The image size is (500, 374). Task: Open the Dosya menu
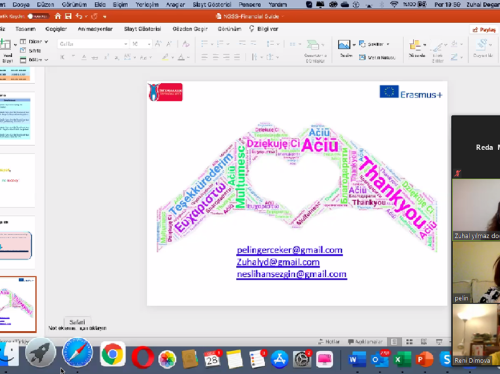(x=21, y=4)
